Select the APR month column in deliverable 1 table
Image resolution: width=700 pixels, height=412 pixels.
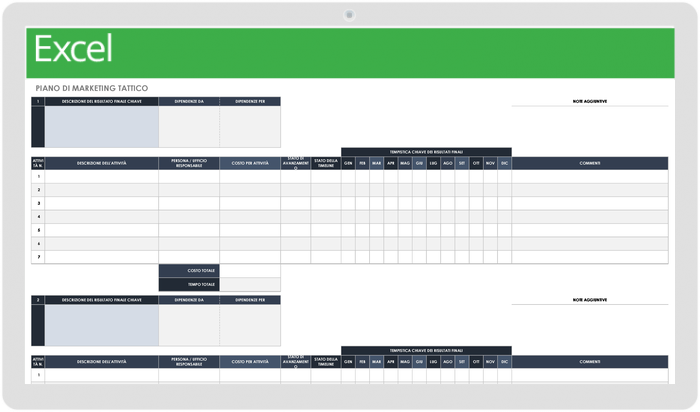point(391,163)
